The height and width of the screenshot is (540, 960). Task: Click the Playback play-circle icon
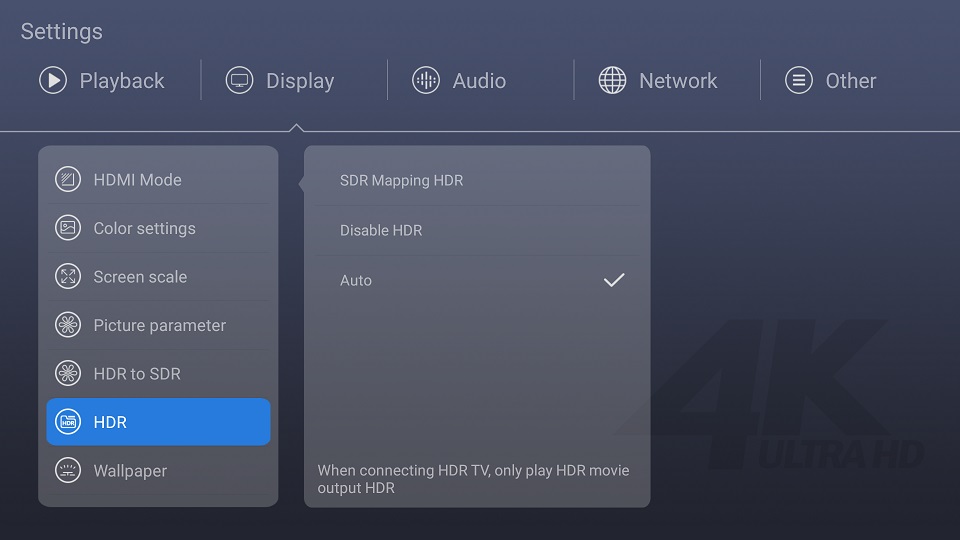(53, 80)
